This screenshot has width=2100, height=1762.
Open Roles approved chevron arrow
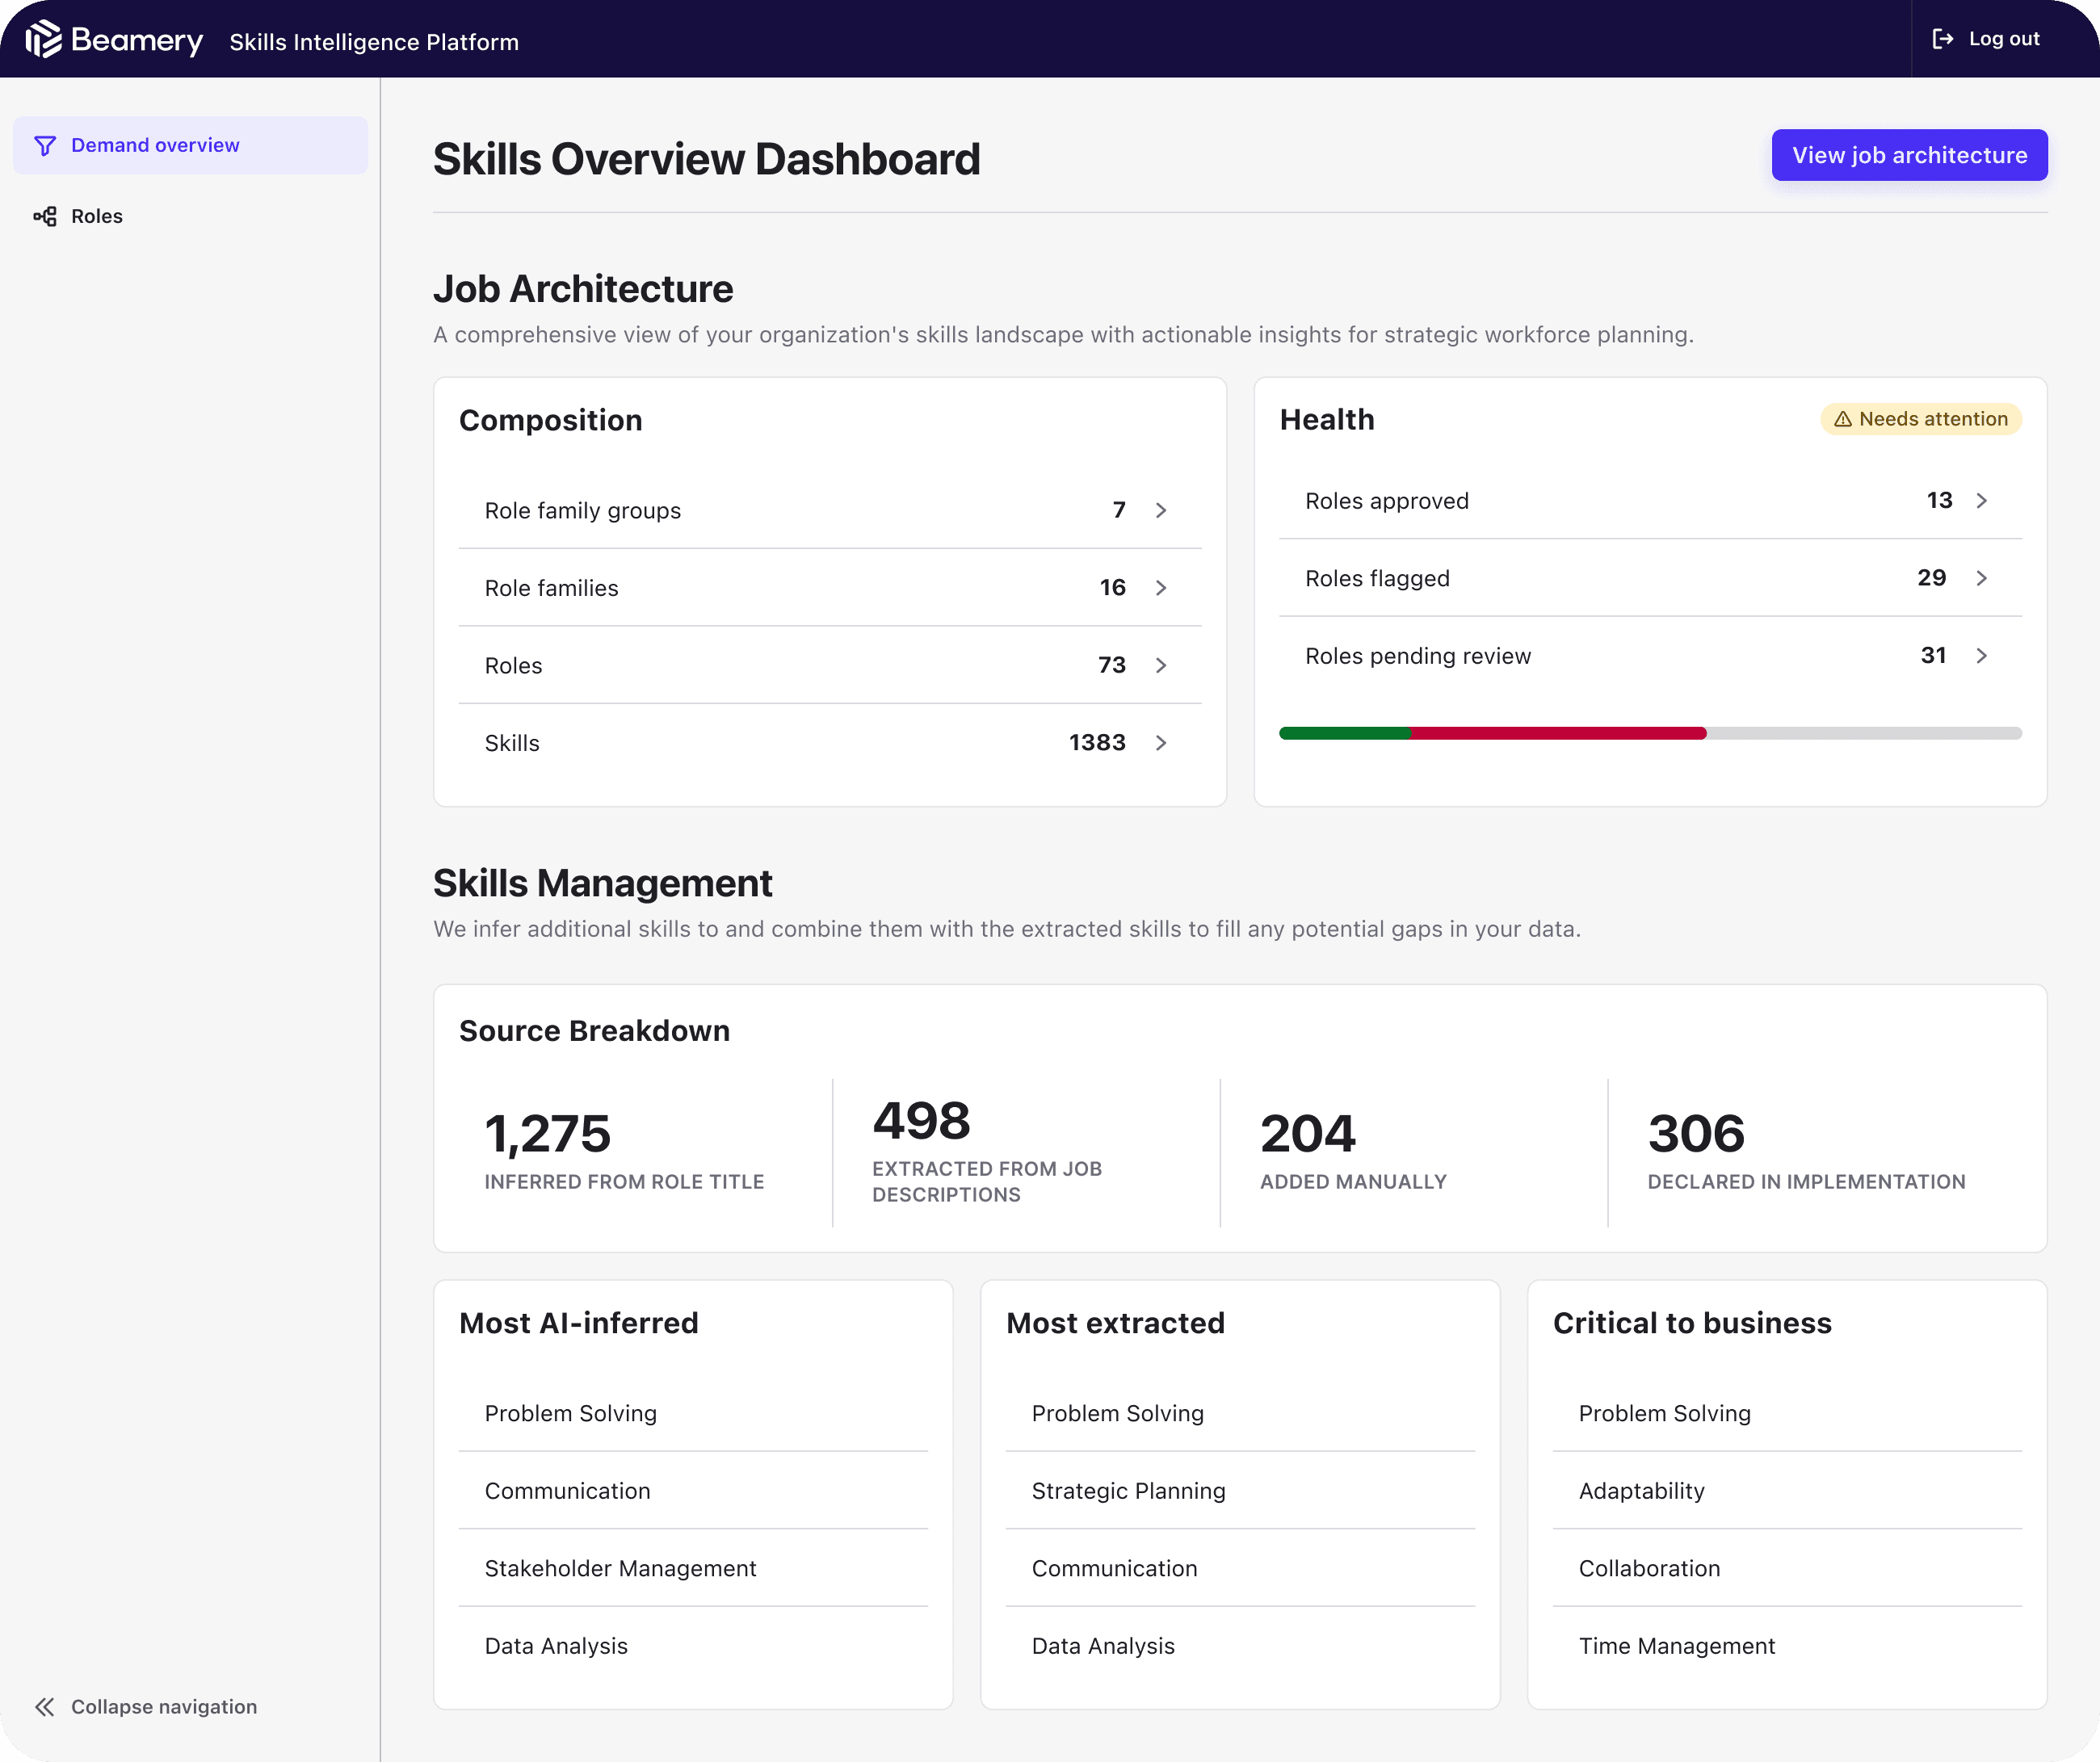1981,500
